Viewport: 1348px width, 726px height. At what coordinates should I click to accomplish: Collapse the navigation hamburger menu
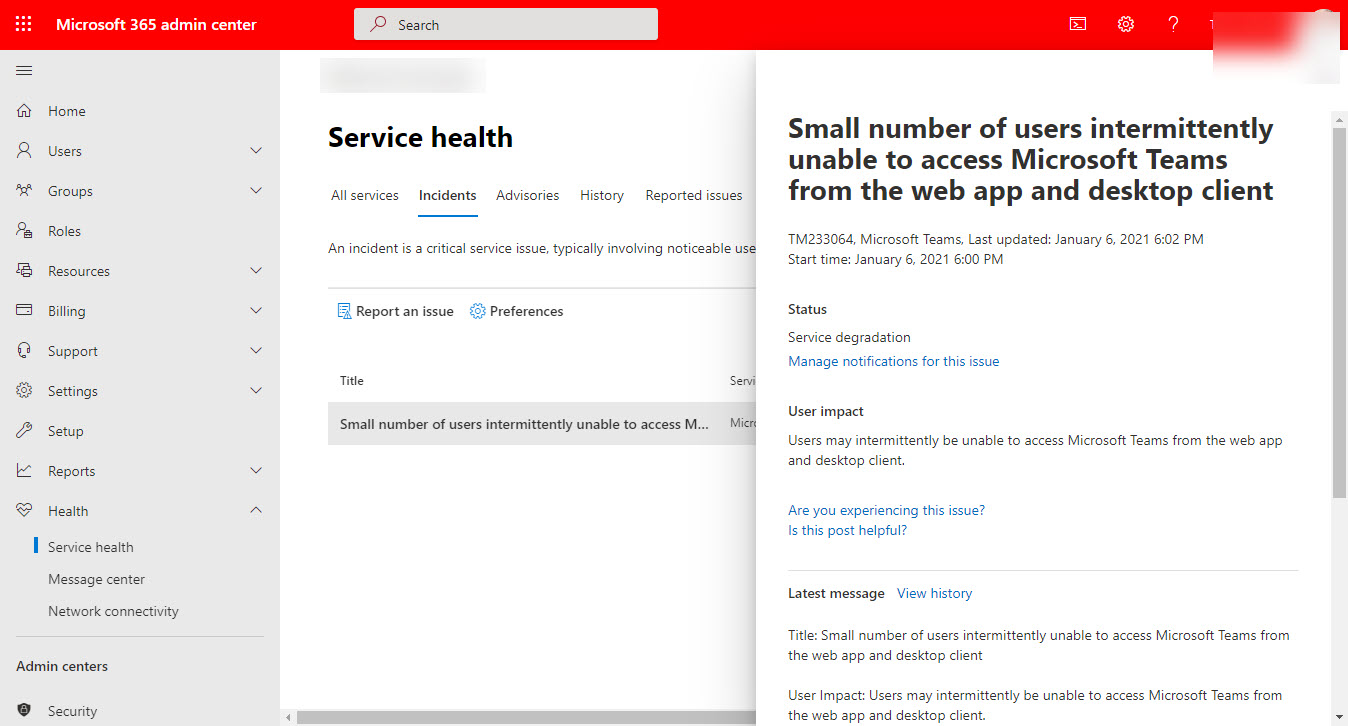point(24,70)
